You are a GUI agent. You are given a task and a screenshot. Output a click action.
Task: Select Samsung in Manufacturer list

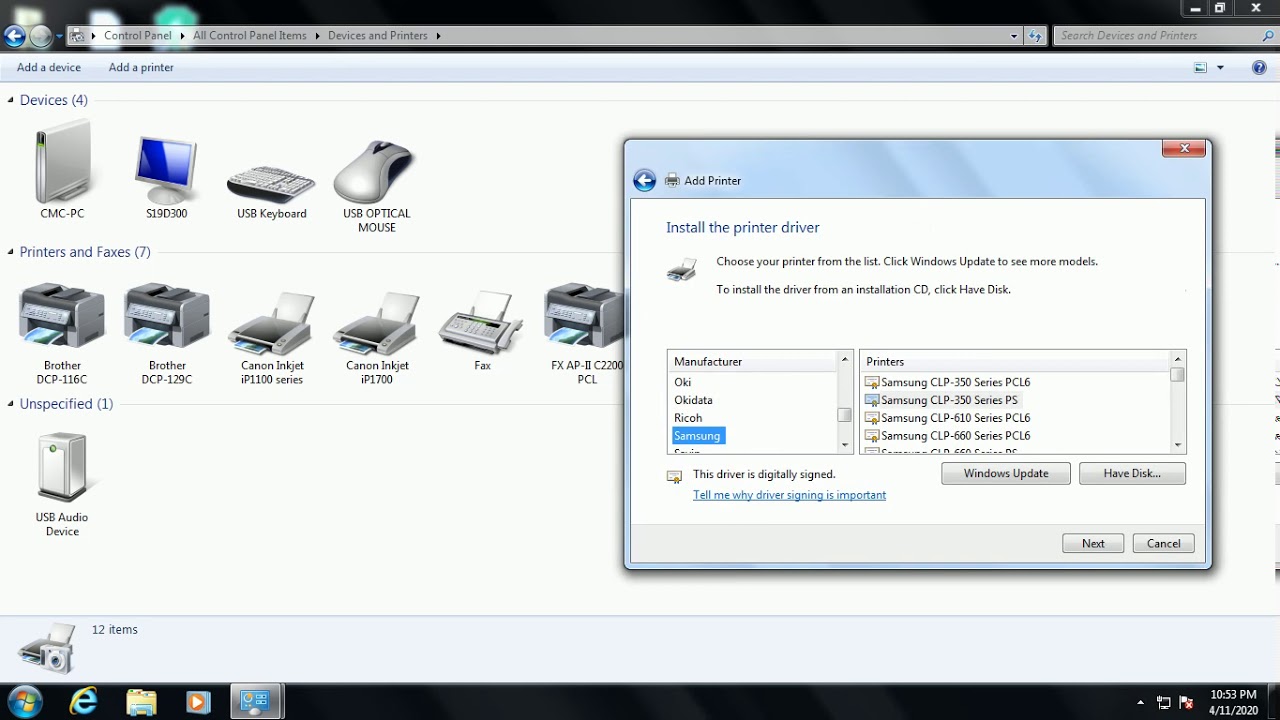(698, 436)
